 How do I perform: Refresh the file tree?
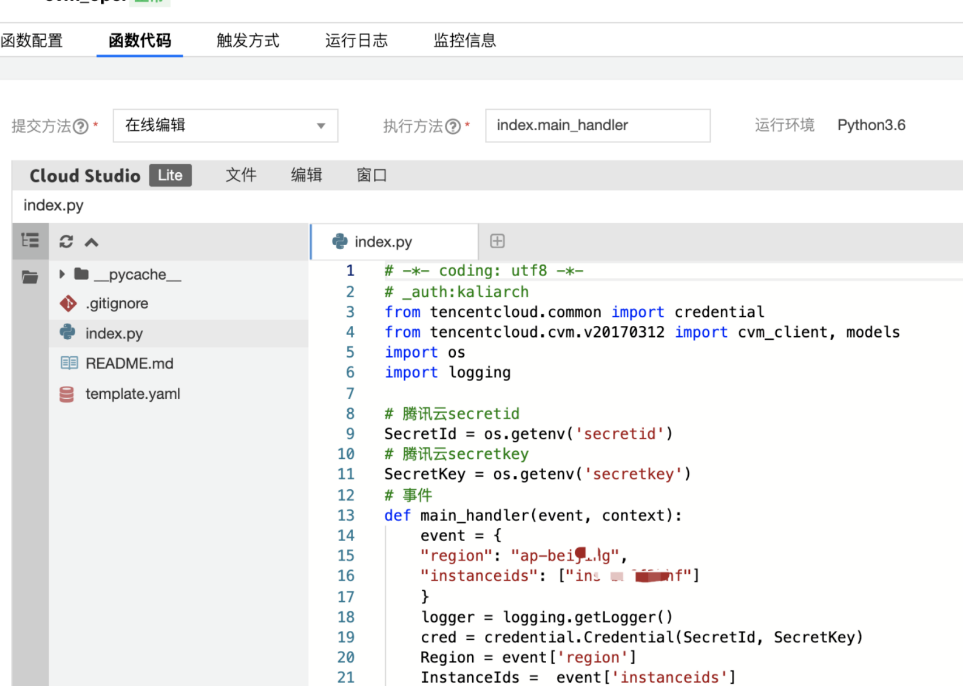[66, 241]
